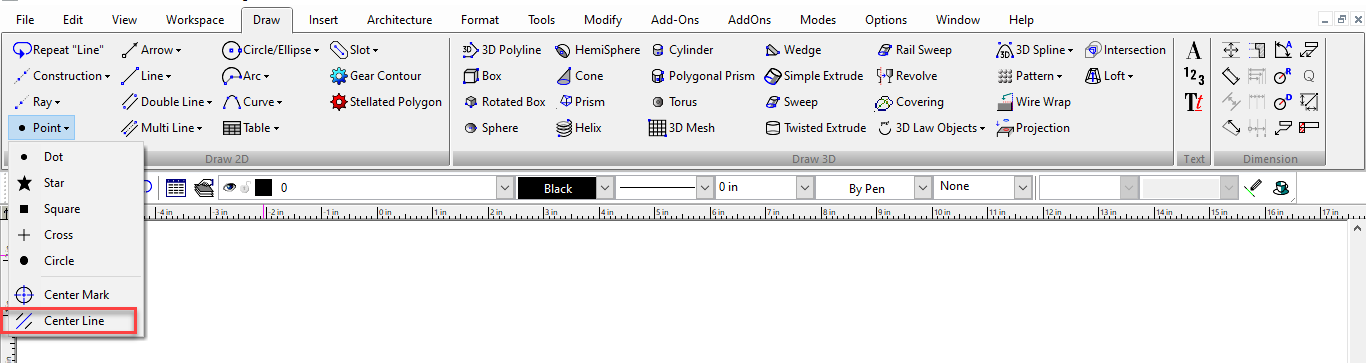1366x363 pixels.
Task: Pick the Twisted Extrude tool
Action: (x=816, y=128)
